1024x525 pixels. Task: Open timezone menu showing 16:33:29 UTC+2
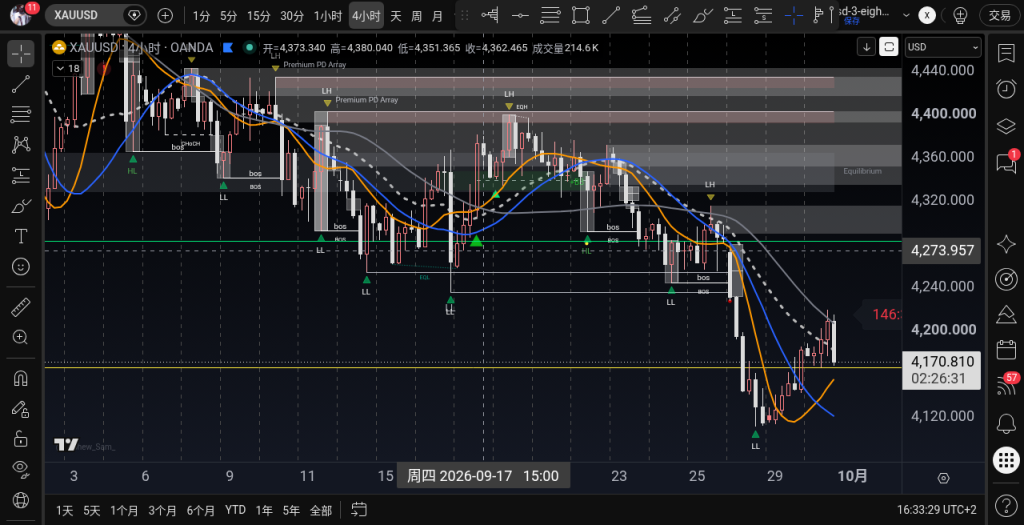(936, 509)
